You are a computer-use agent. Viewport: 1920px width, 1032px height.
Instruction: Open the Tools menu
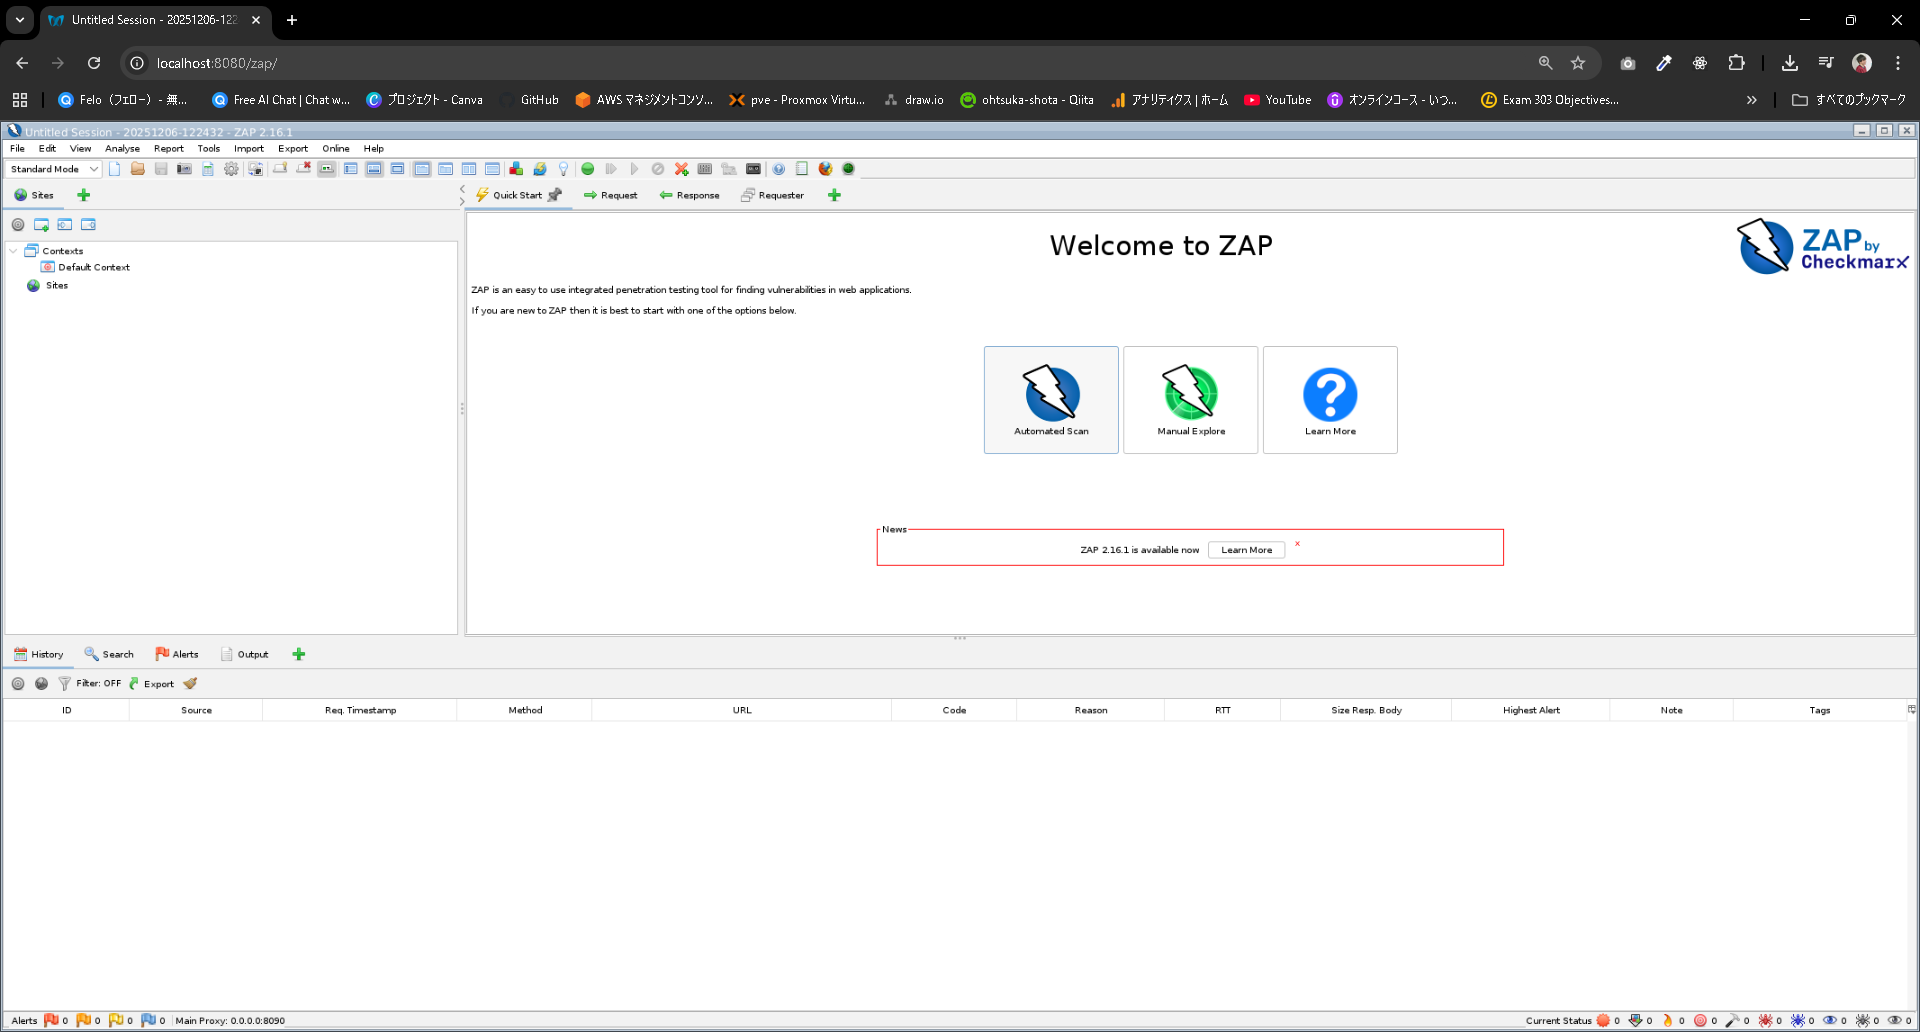click(208, 148)
